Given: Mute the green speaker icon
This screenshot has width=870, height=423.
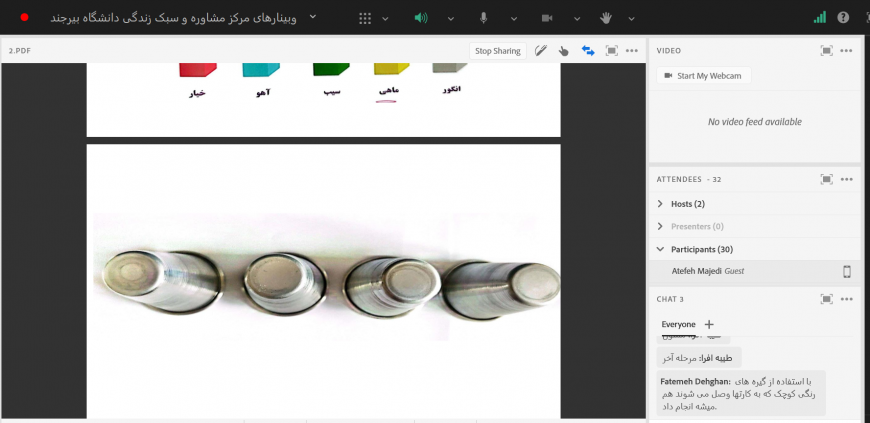Looking at the screenshot, I should tap(421, 18).
